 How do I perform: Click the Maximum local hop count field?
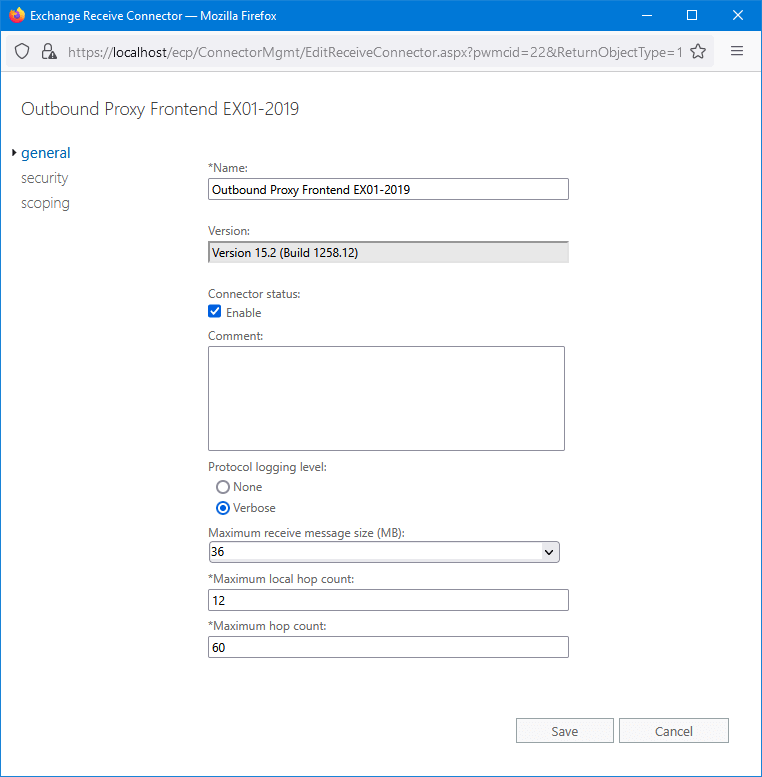click(388, 600)
